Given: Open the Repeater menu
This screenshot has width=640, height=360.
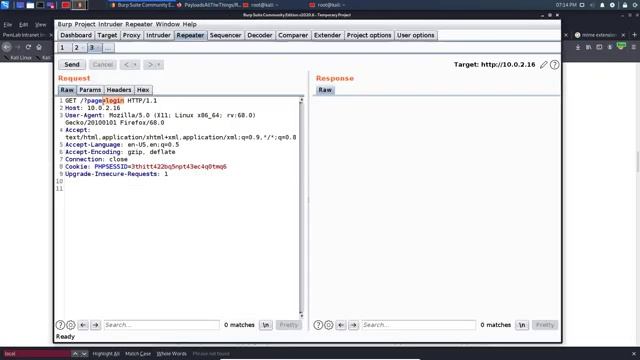Looking at the screenshot, I should (x=139, y=24).
